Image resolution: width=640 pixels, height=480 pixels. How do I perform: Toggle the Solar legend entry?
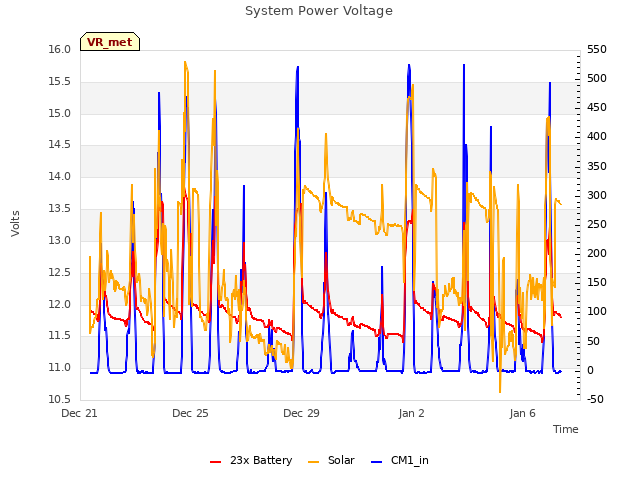pyautogui.click(x=331, y=460)
